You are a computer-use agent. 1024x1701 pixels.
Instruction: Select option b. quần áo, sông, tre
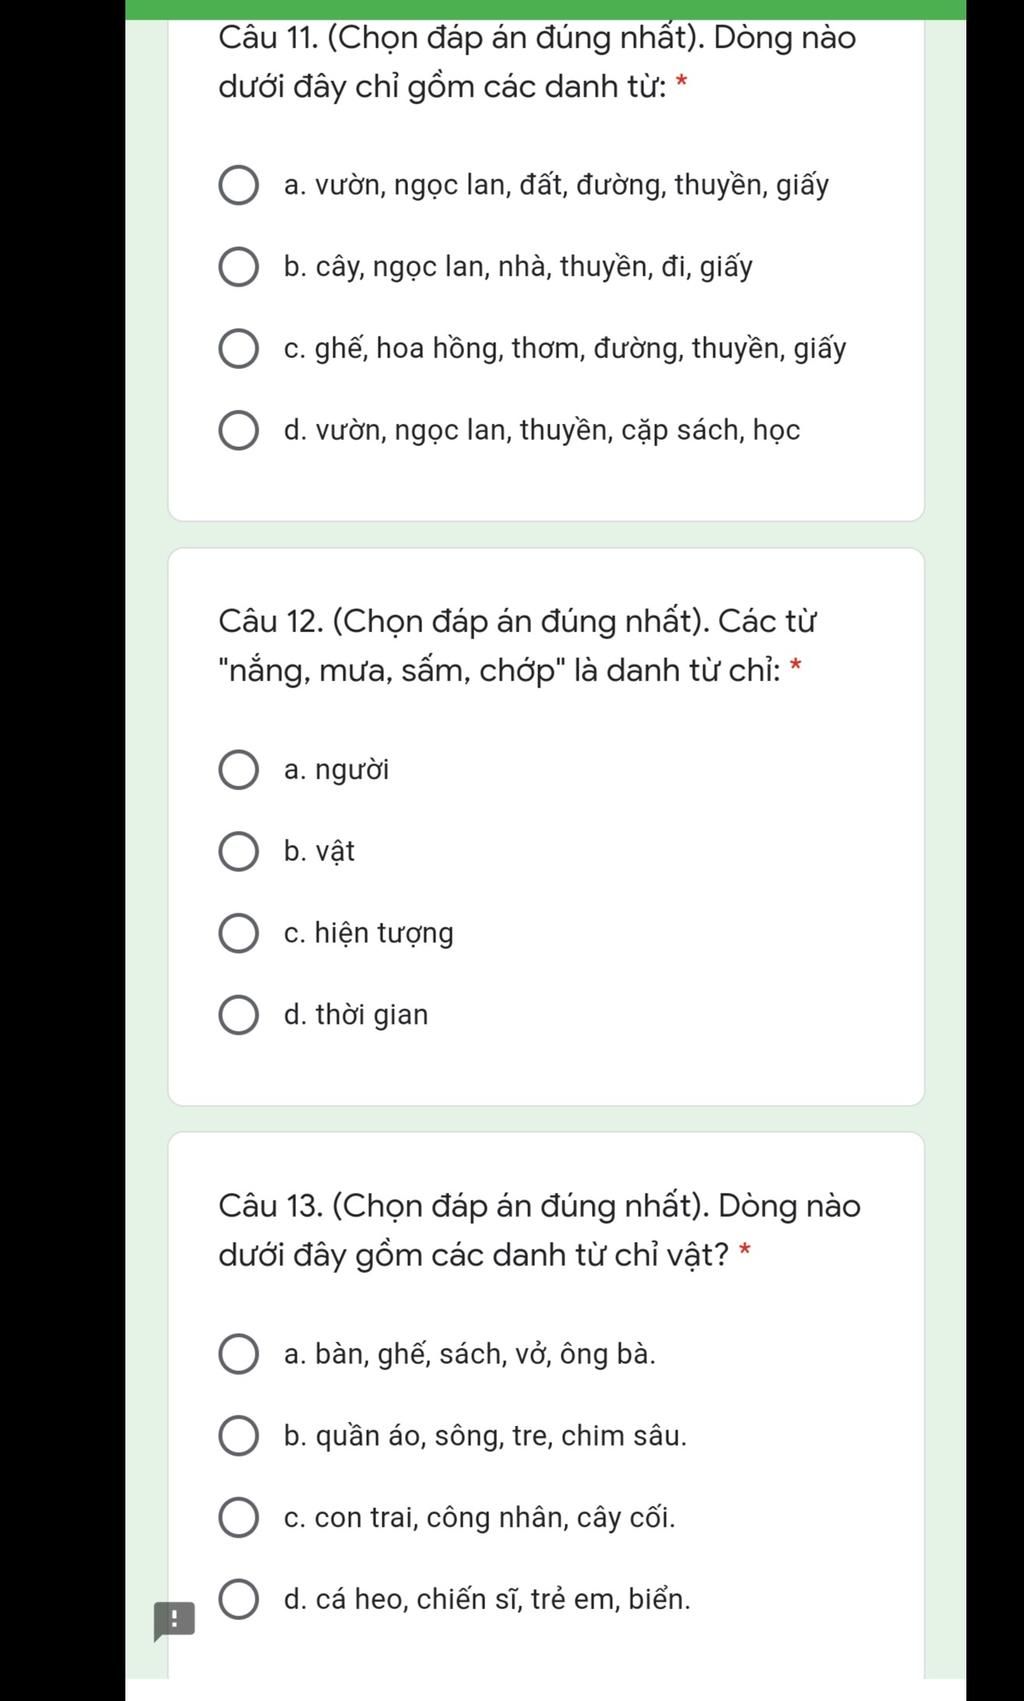238,1437
